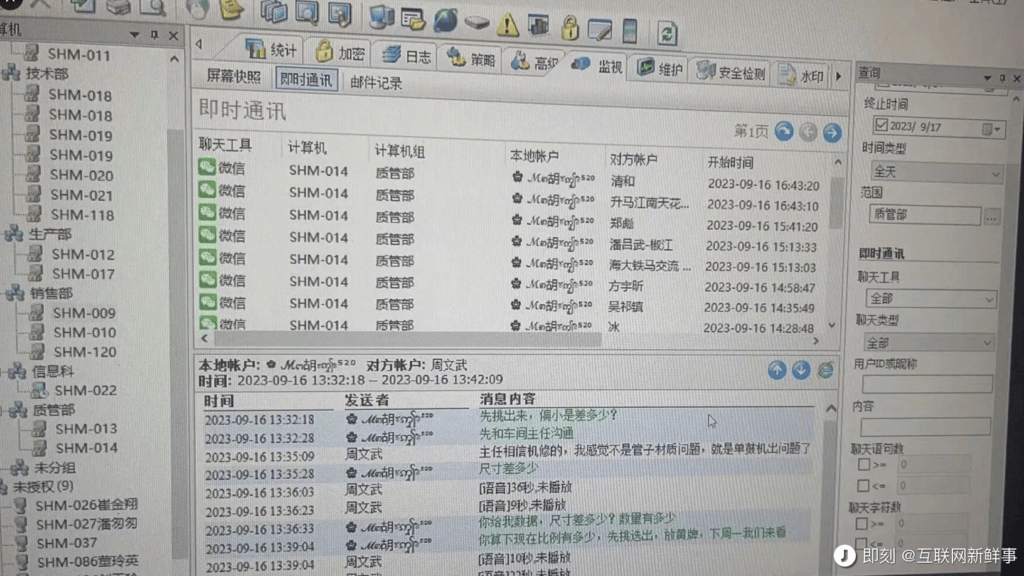Go to next page of chat records
This screenshot has height=576, width=1024.
click(x=831, y=133)
